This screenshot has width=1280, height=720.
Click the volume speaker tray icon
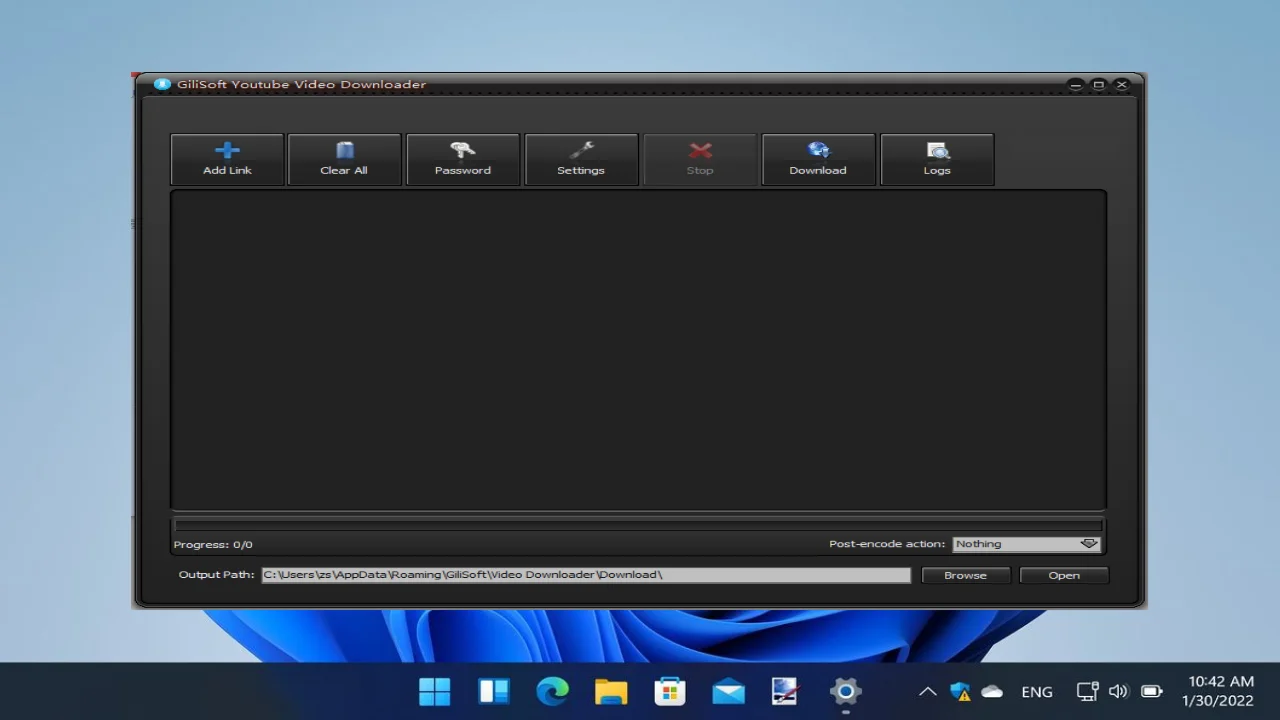point(1119,691)
